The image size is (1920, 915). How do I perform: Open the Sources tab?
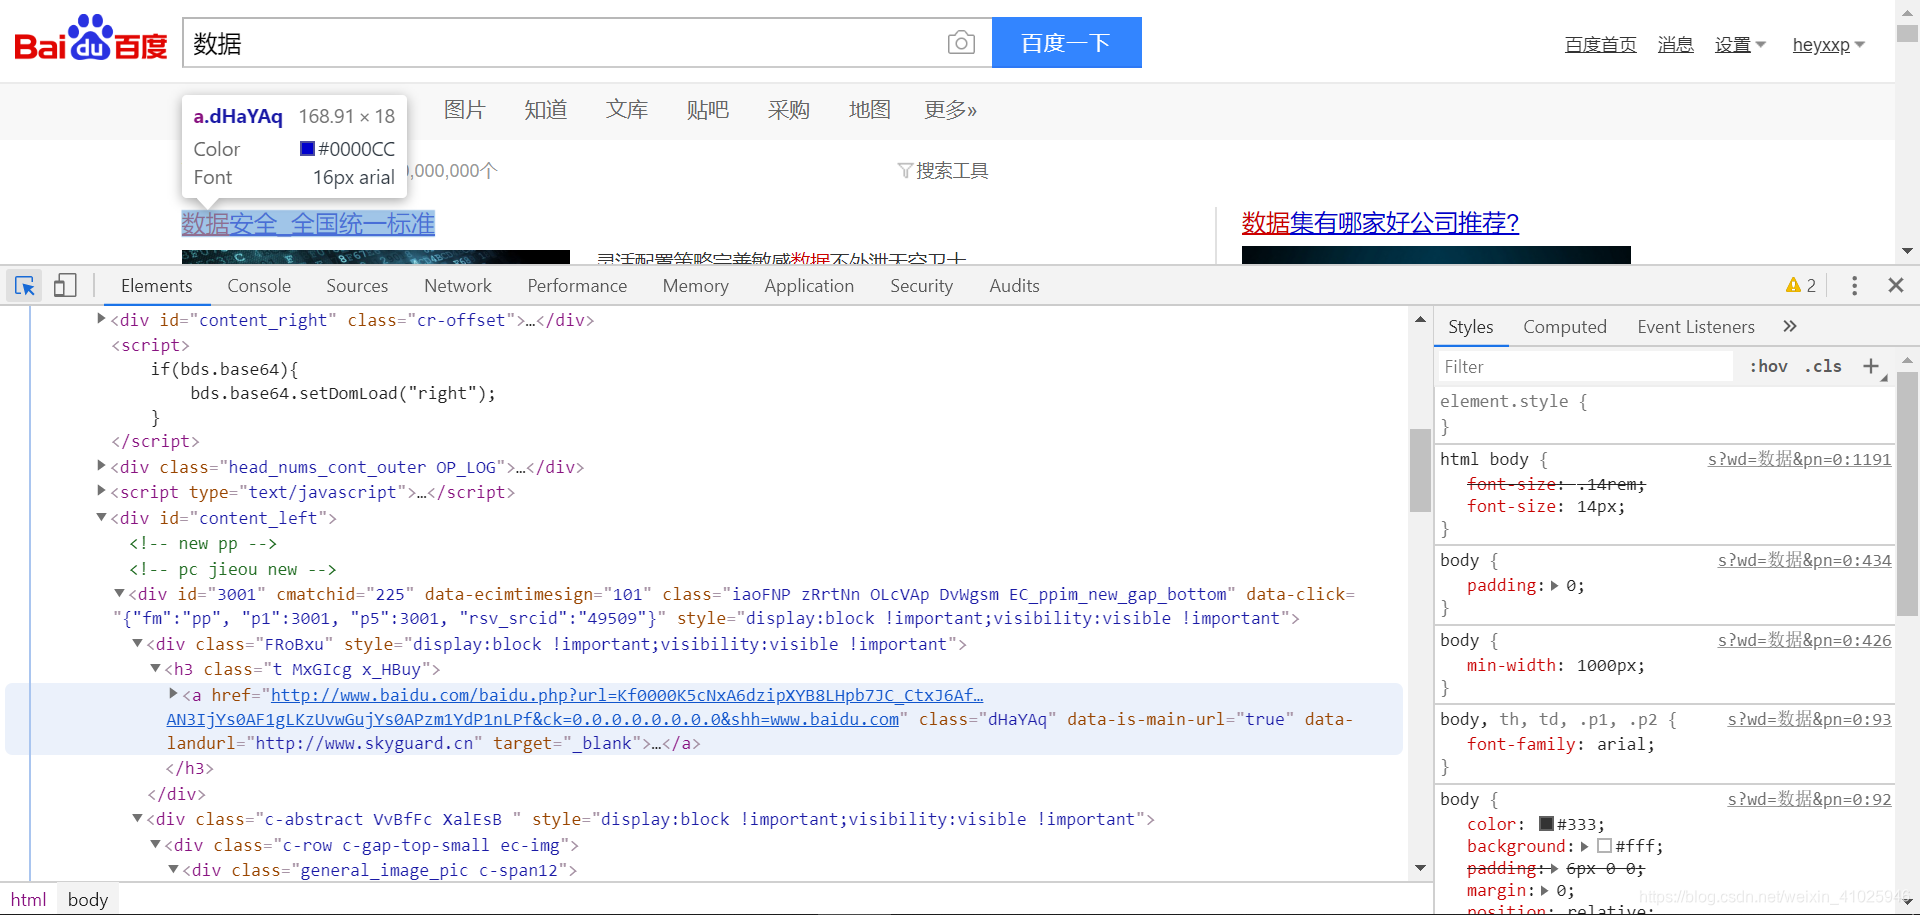point(357,286)
